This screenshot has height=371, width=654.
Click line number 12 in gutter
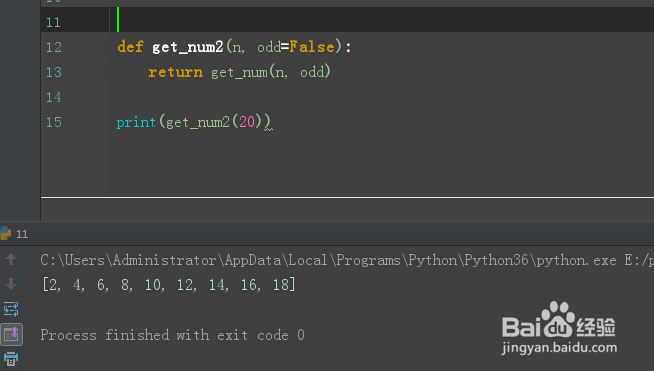[54, 47]
